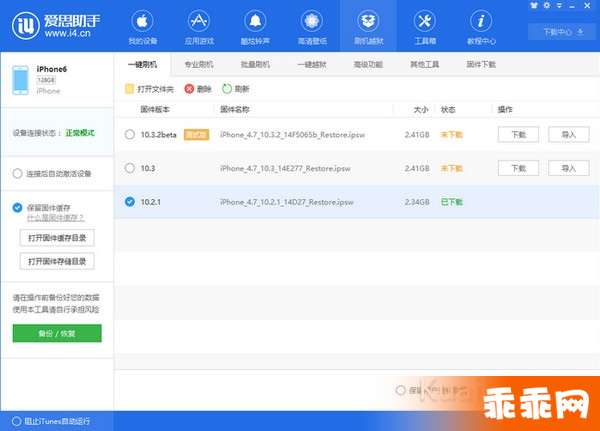Screen dimensions: 600x431
Task: Click the green 刷新 refresh icon
Action: coord(227,89)
